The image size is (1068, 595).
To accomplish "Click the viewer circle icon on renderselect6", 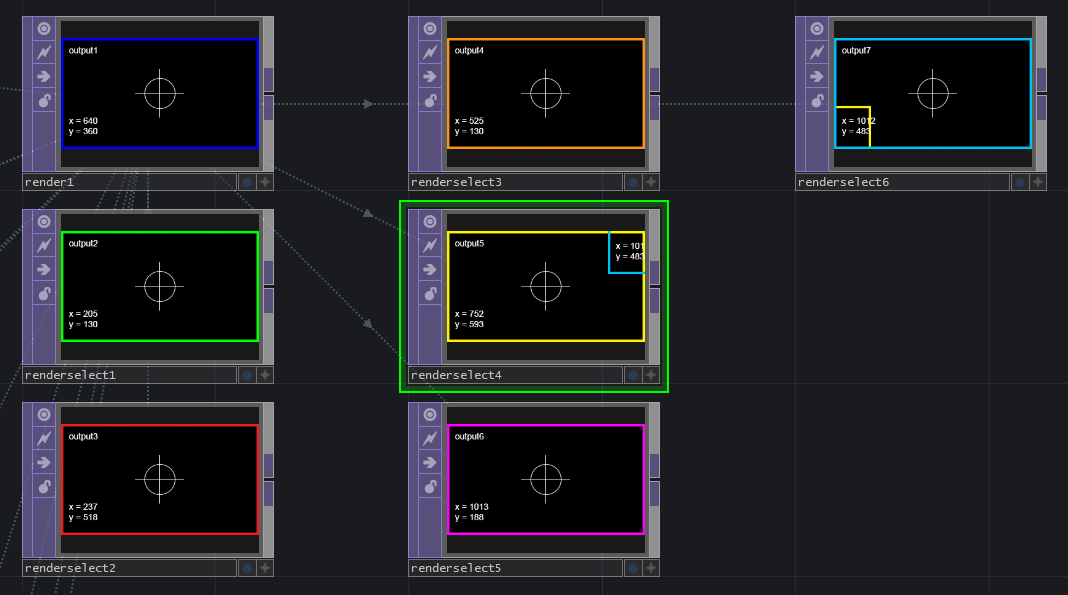I will 817,29.
